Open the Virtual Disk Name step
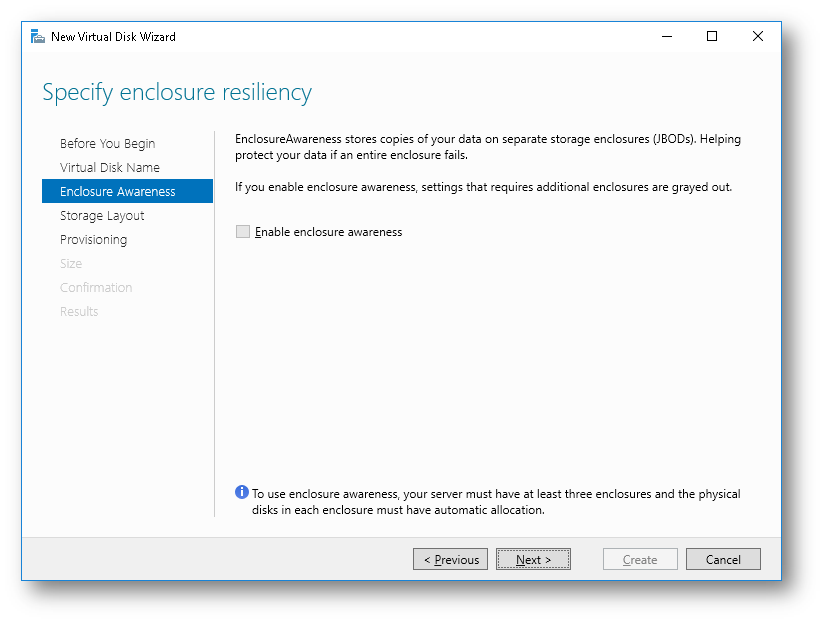Viewport: 824px width, 623px height. (x=109, y=168)
